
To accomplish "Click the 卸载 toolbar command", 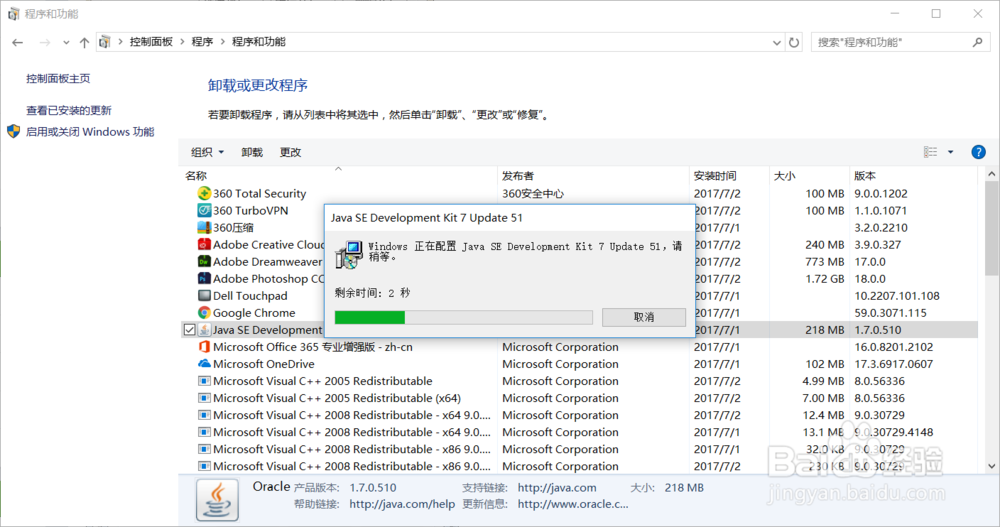I will pos(252,152).
